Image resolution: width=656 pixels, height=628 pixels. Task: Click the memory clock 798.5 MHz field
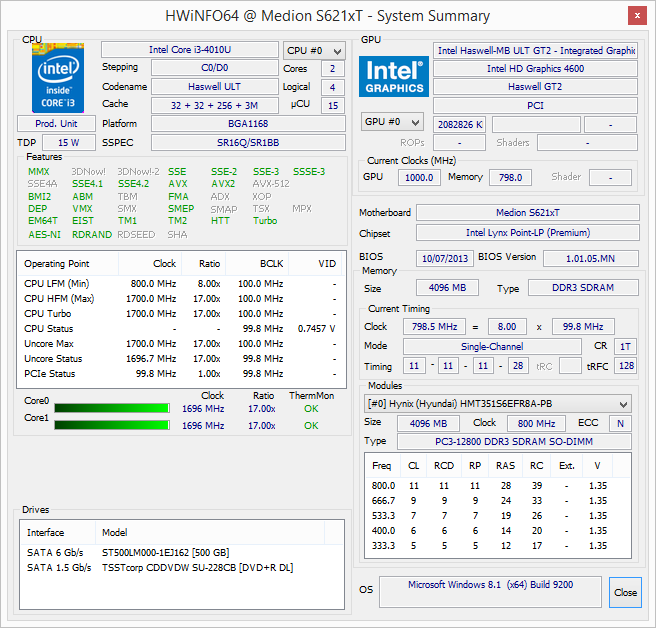[x=434, y=326]
